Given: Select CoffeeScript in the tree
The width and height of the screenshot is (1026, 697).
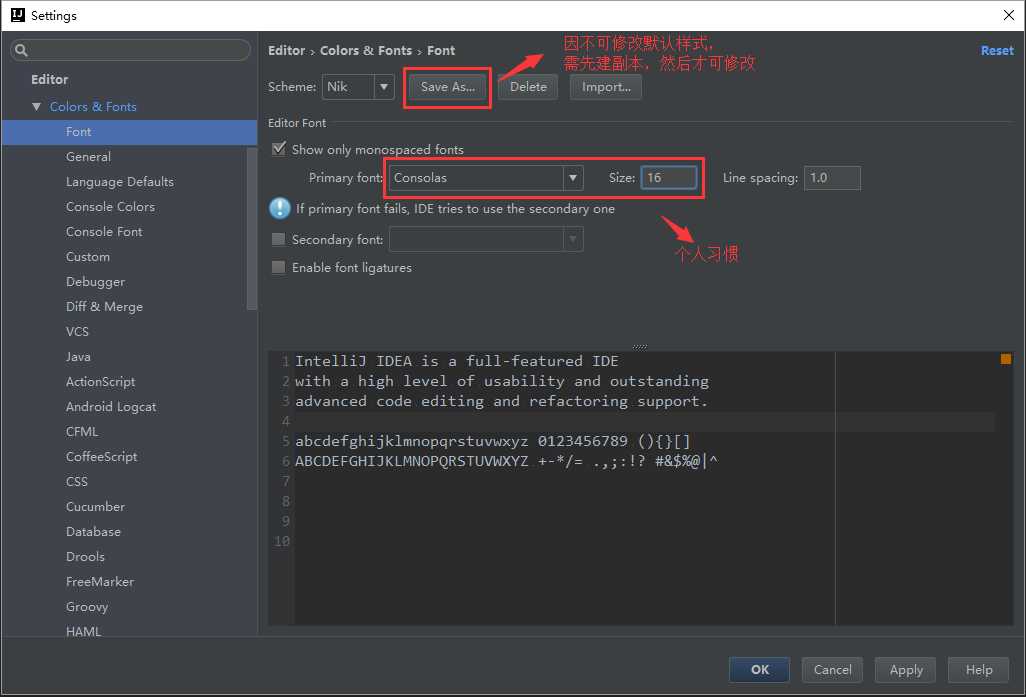Looking at the screenshot, I should pos(101,456).
